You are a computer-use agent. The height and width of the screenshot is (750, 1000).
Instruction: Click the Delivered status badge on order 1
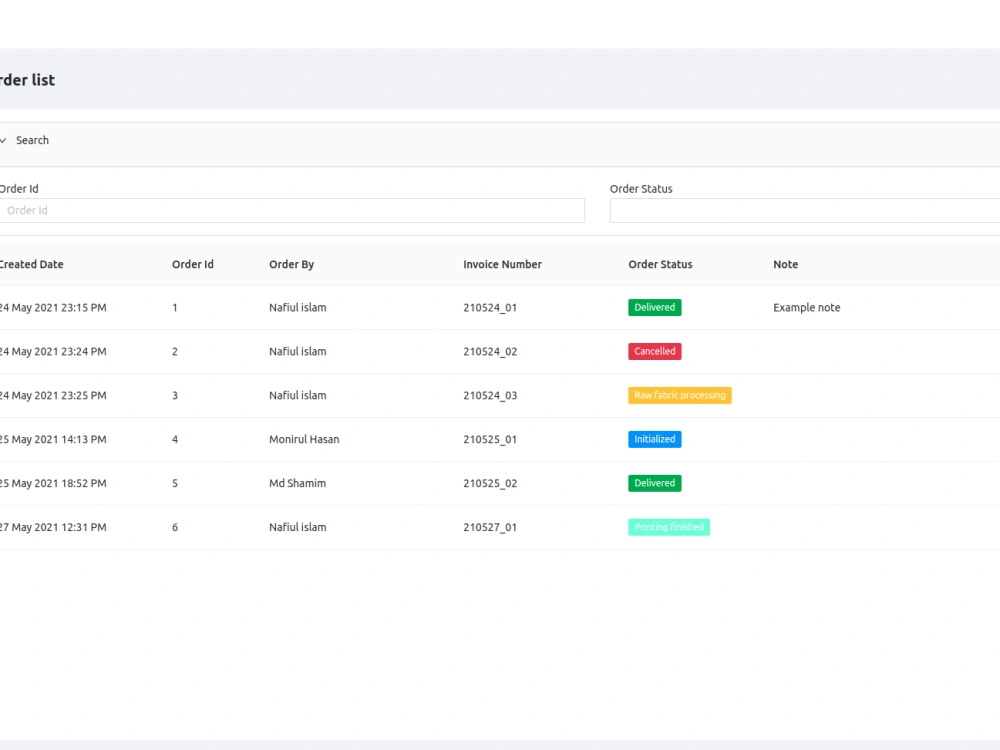[654, 307]
